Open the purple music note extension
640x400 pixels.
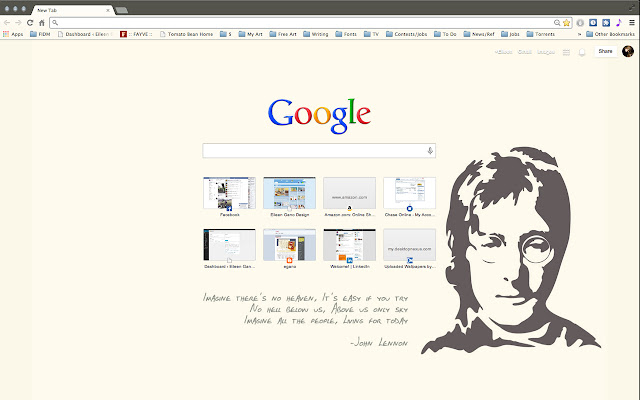coord(619,23)
